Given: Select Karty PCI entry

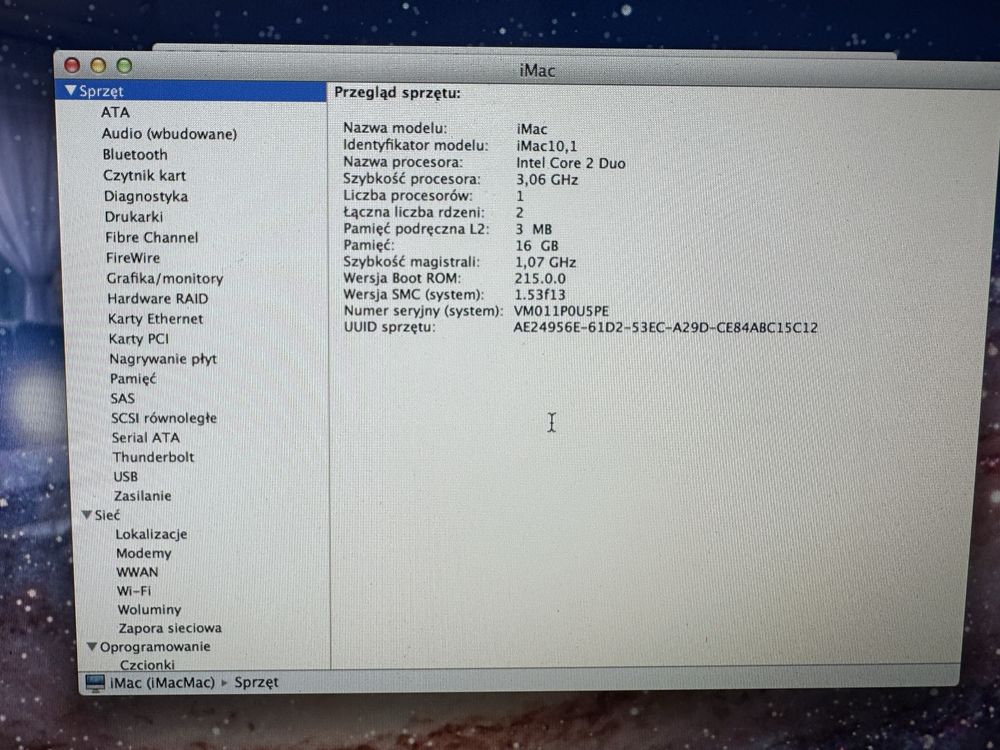Looking at the screenshot, I should point(138,339).
